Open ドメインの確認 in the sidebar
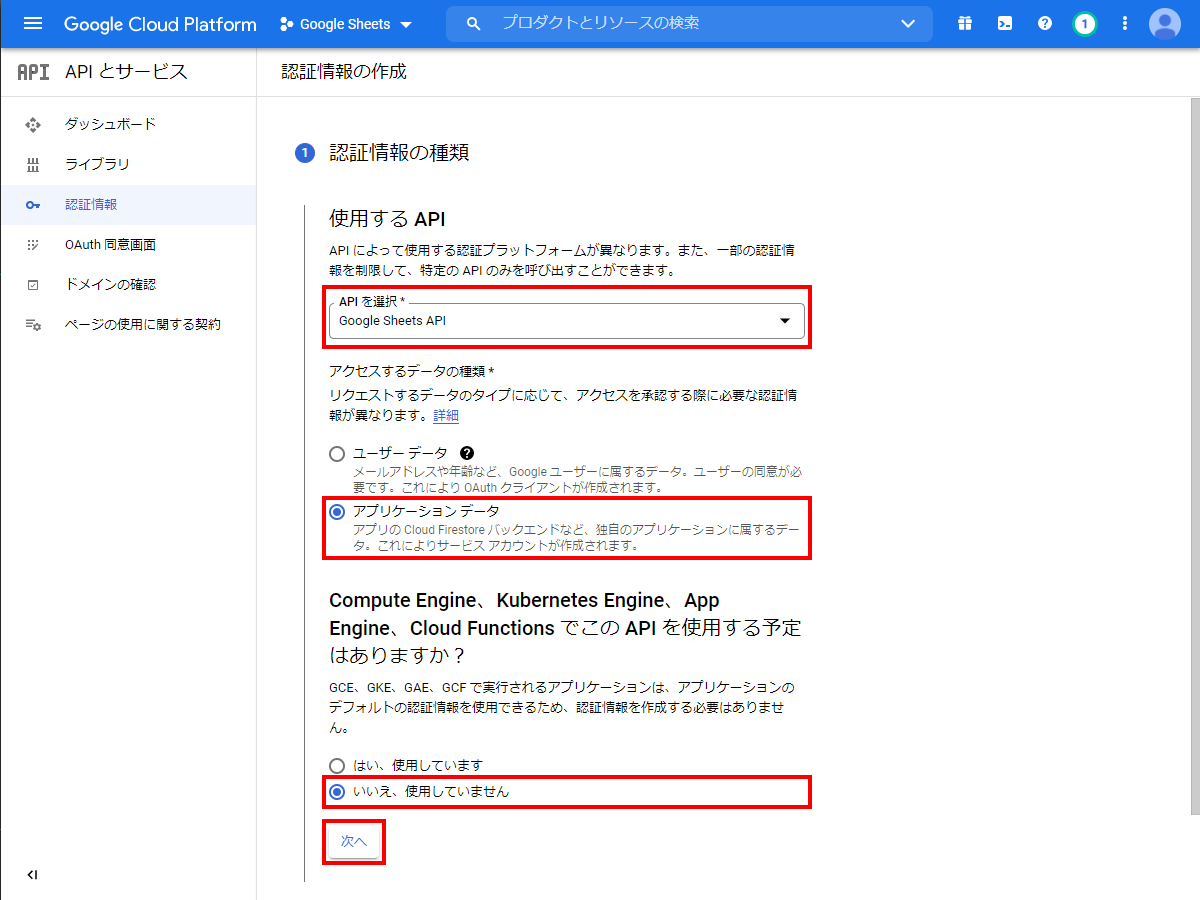This screenshot has width=1200, height=900. pos(128,284)
